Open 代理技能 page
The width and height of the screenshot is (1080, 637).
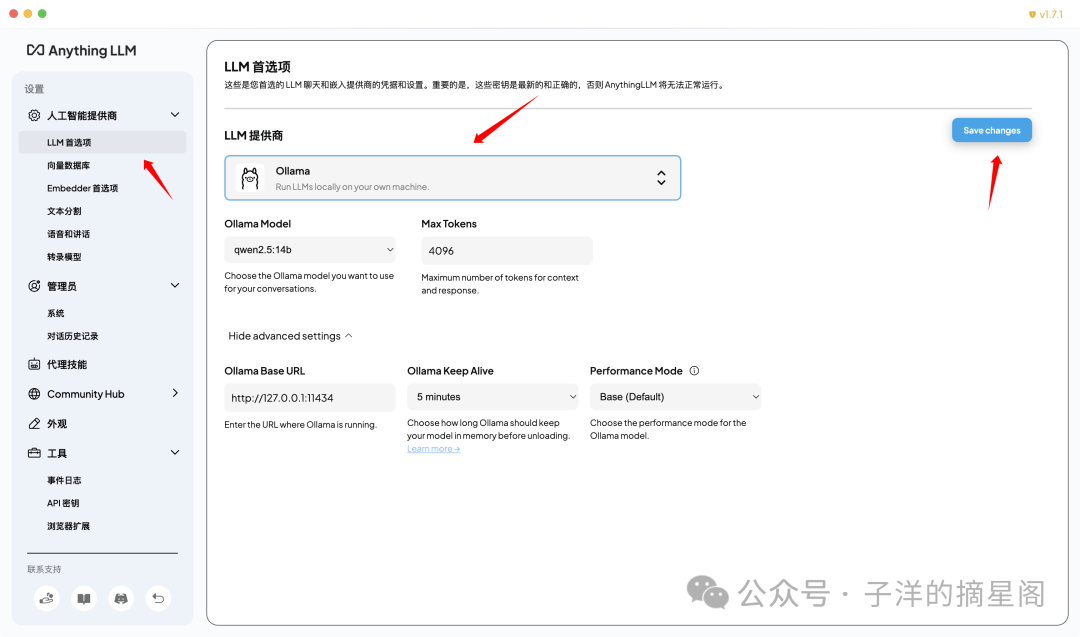[x=67, y=364]
